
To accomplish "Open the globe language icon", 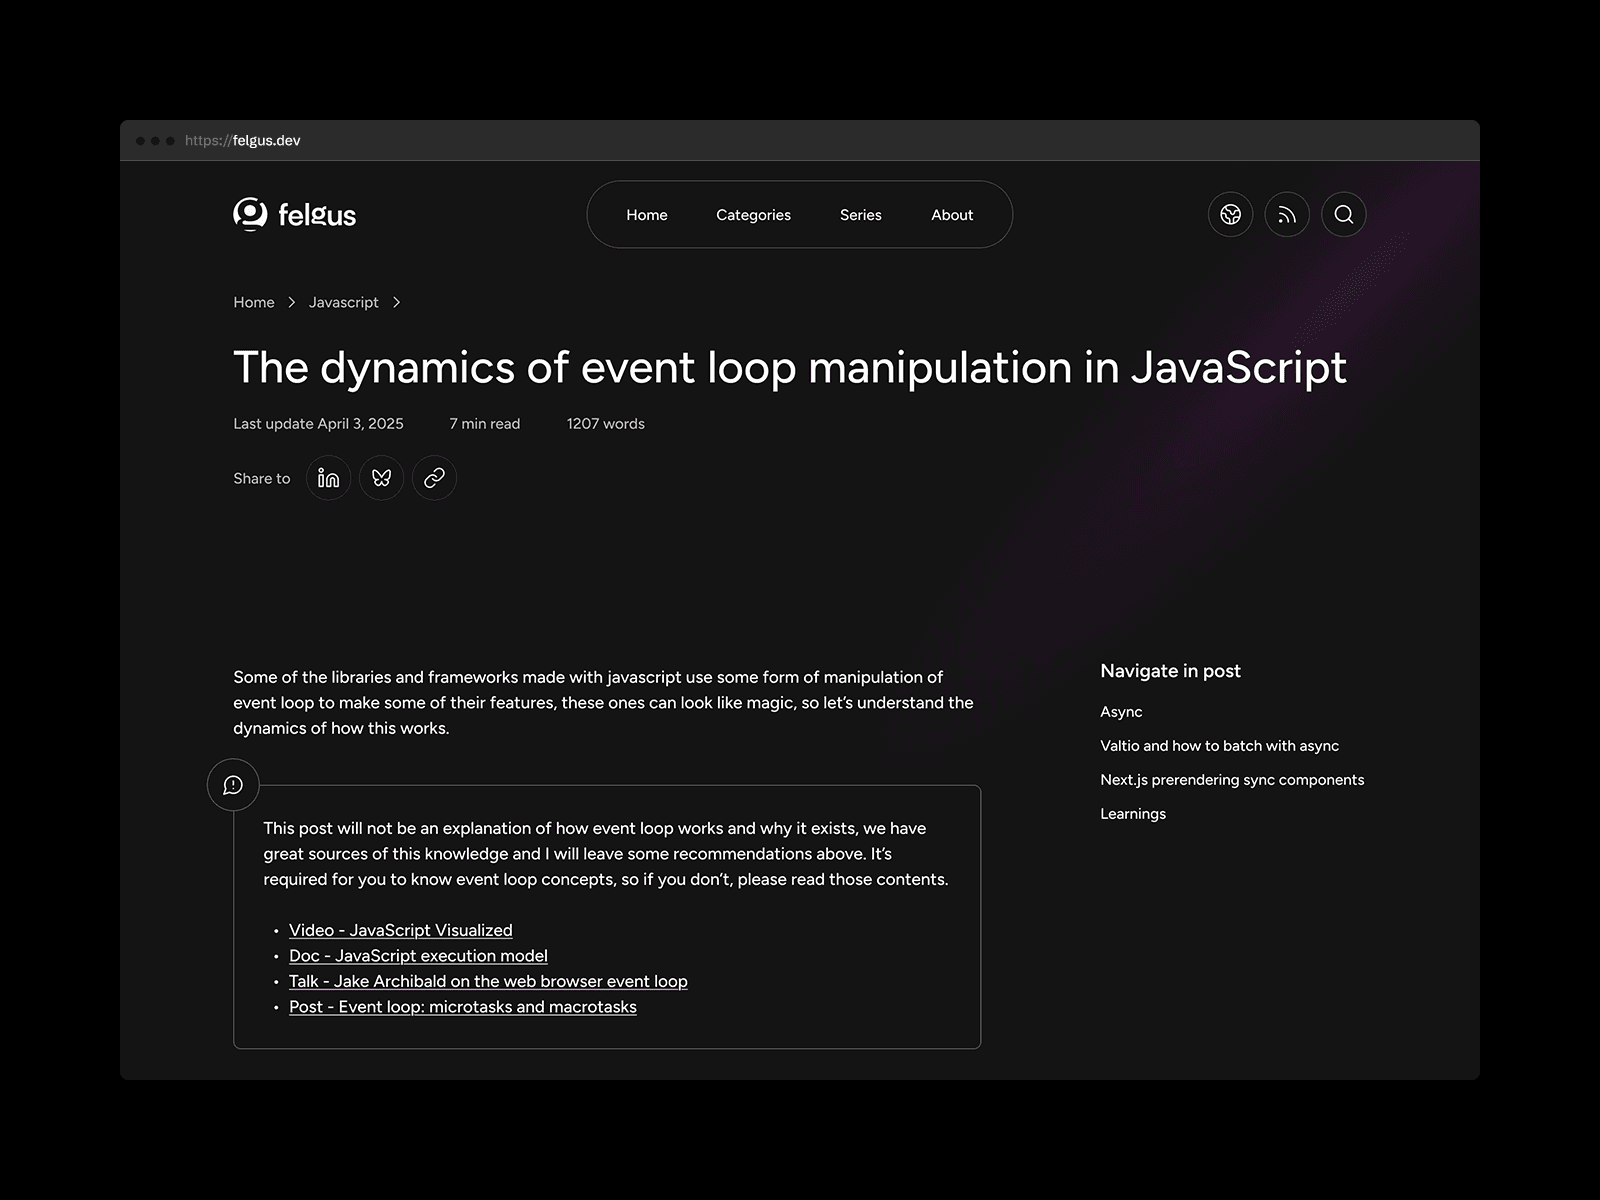I will tap(1230, 214).
